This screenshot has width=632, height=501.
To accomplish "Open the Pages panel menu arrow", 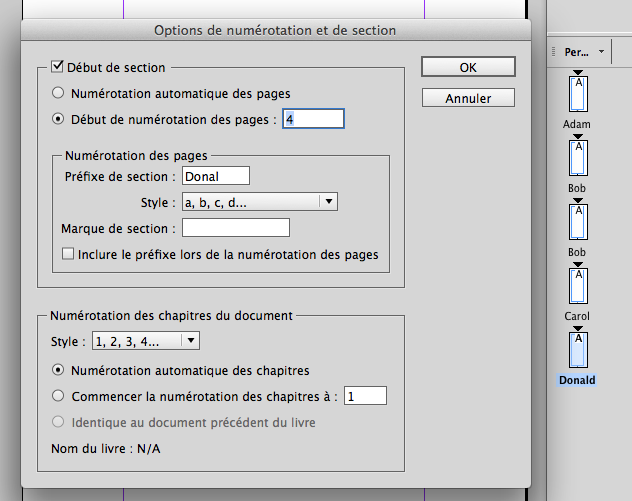I will point(601,51).
